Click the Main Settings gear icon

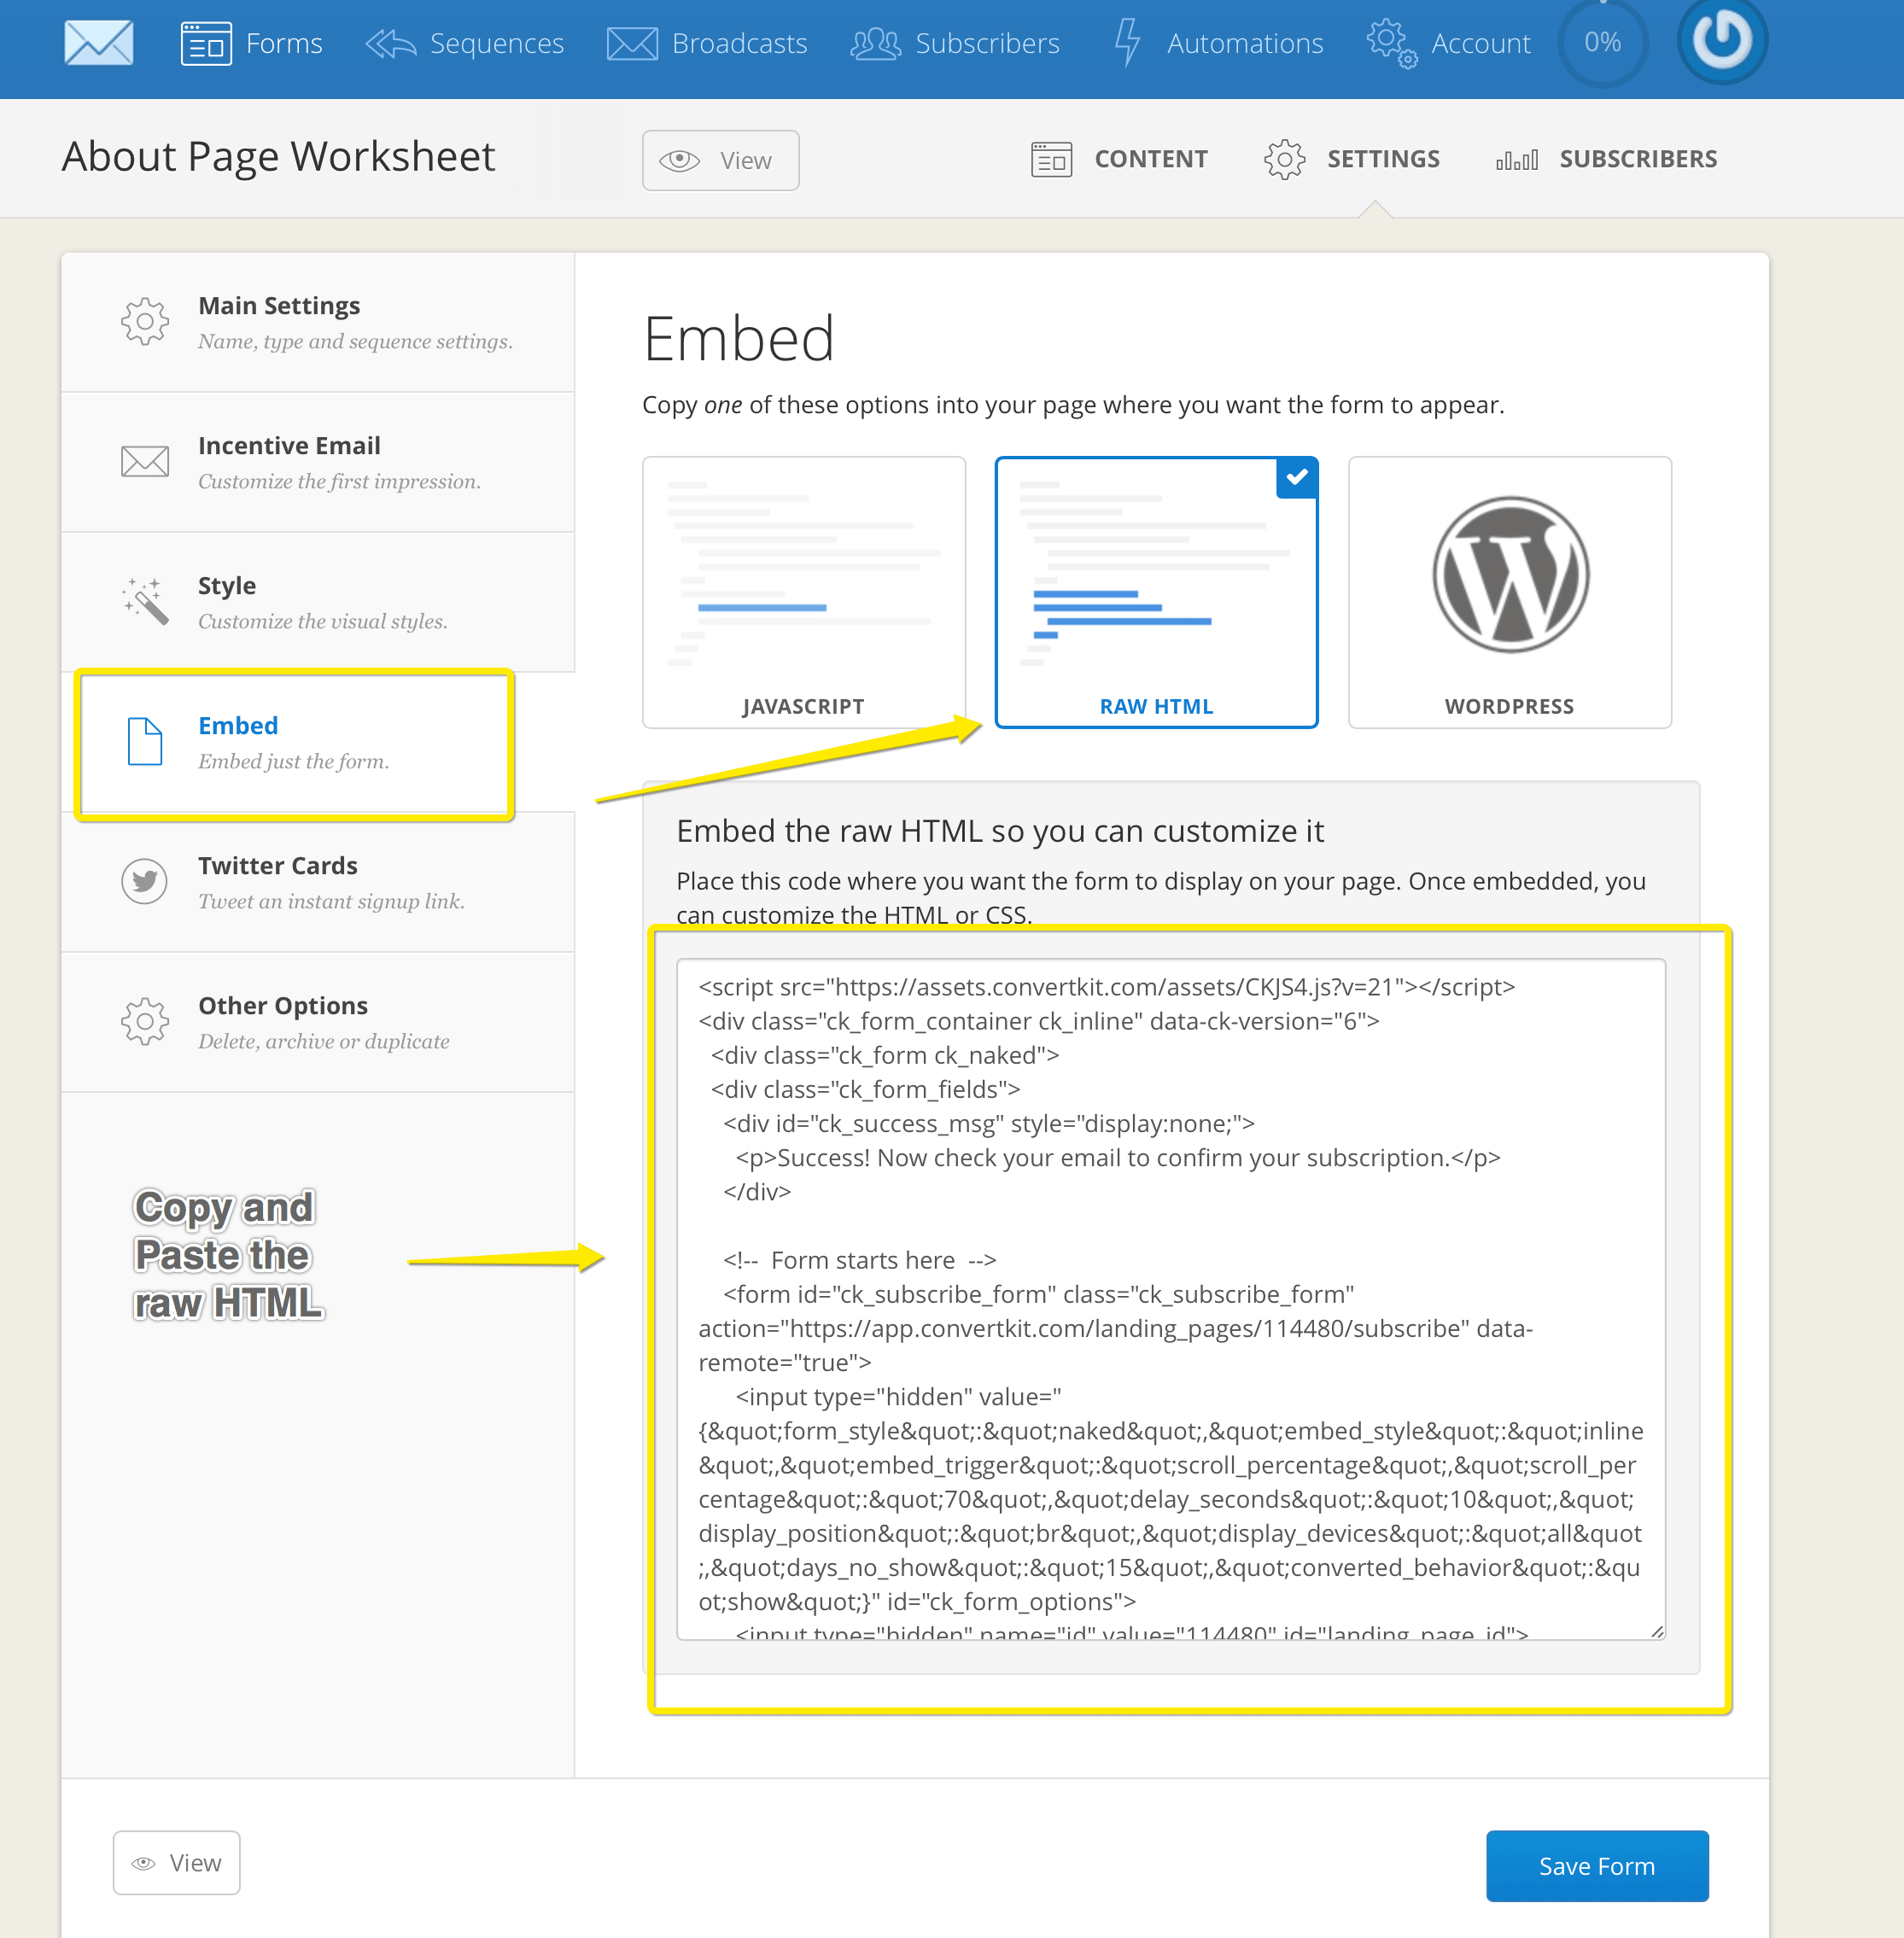[x=145, y=321]
